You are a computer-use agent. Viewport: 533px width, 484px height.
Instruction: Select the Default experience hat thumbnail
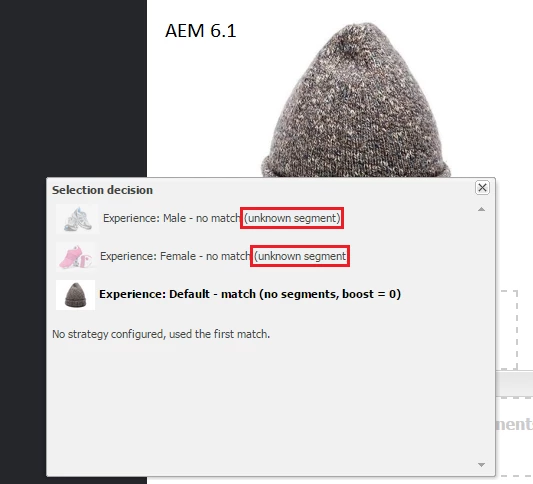75,295
